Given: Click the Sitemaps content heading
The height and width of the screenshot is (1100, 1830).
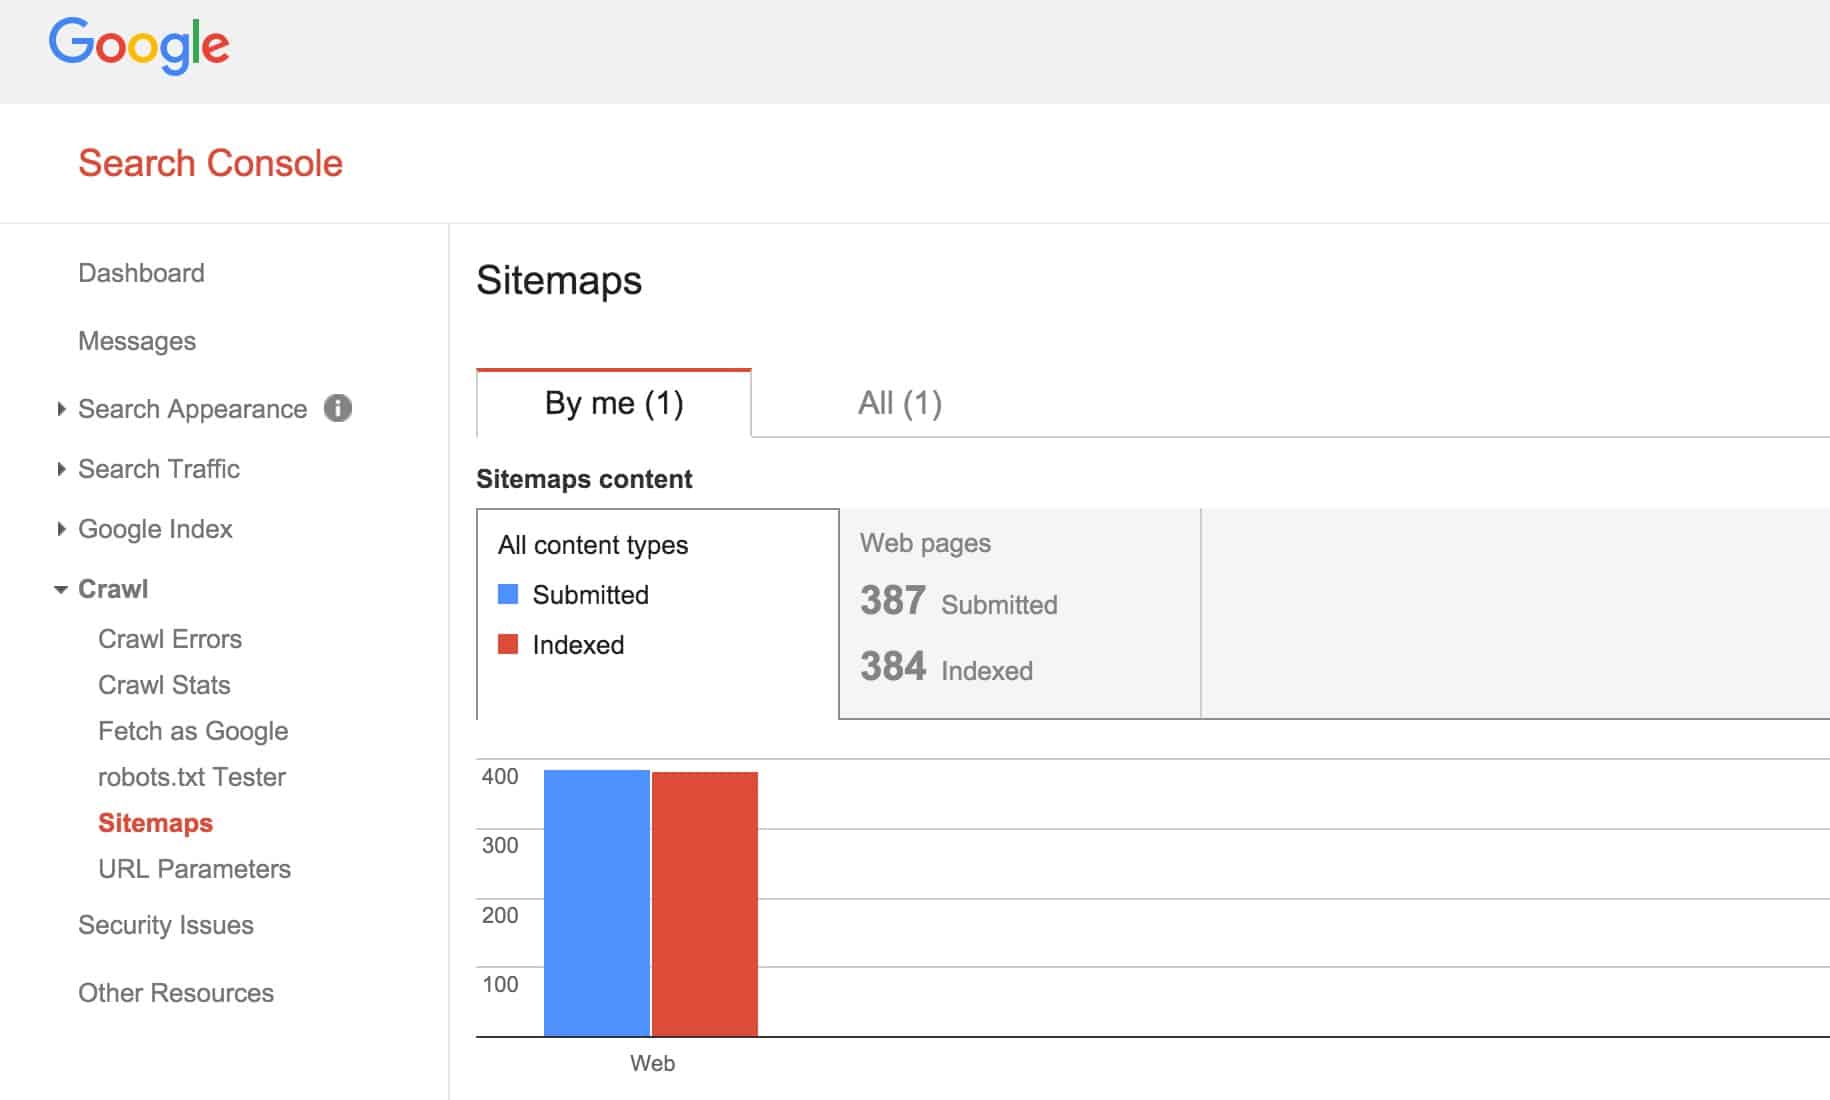Looking at the screenshot, I should click(x=584, y=479).
